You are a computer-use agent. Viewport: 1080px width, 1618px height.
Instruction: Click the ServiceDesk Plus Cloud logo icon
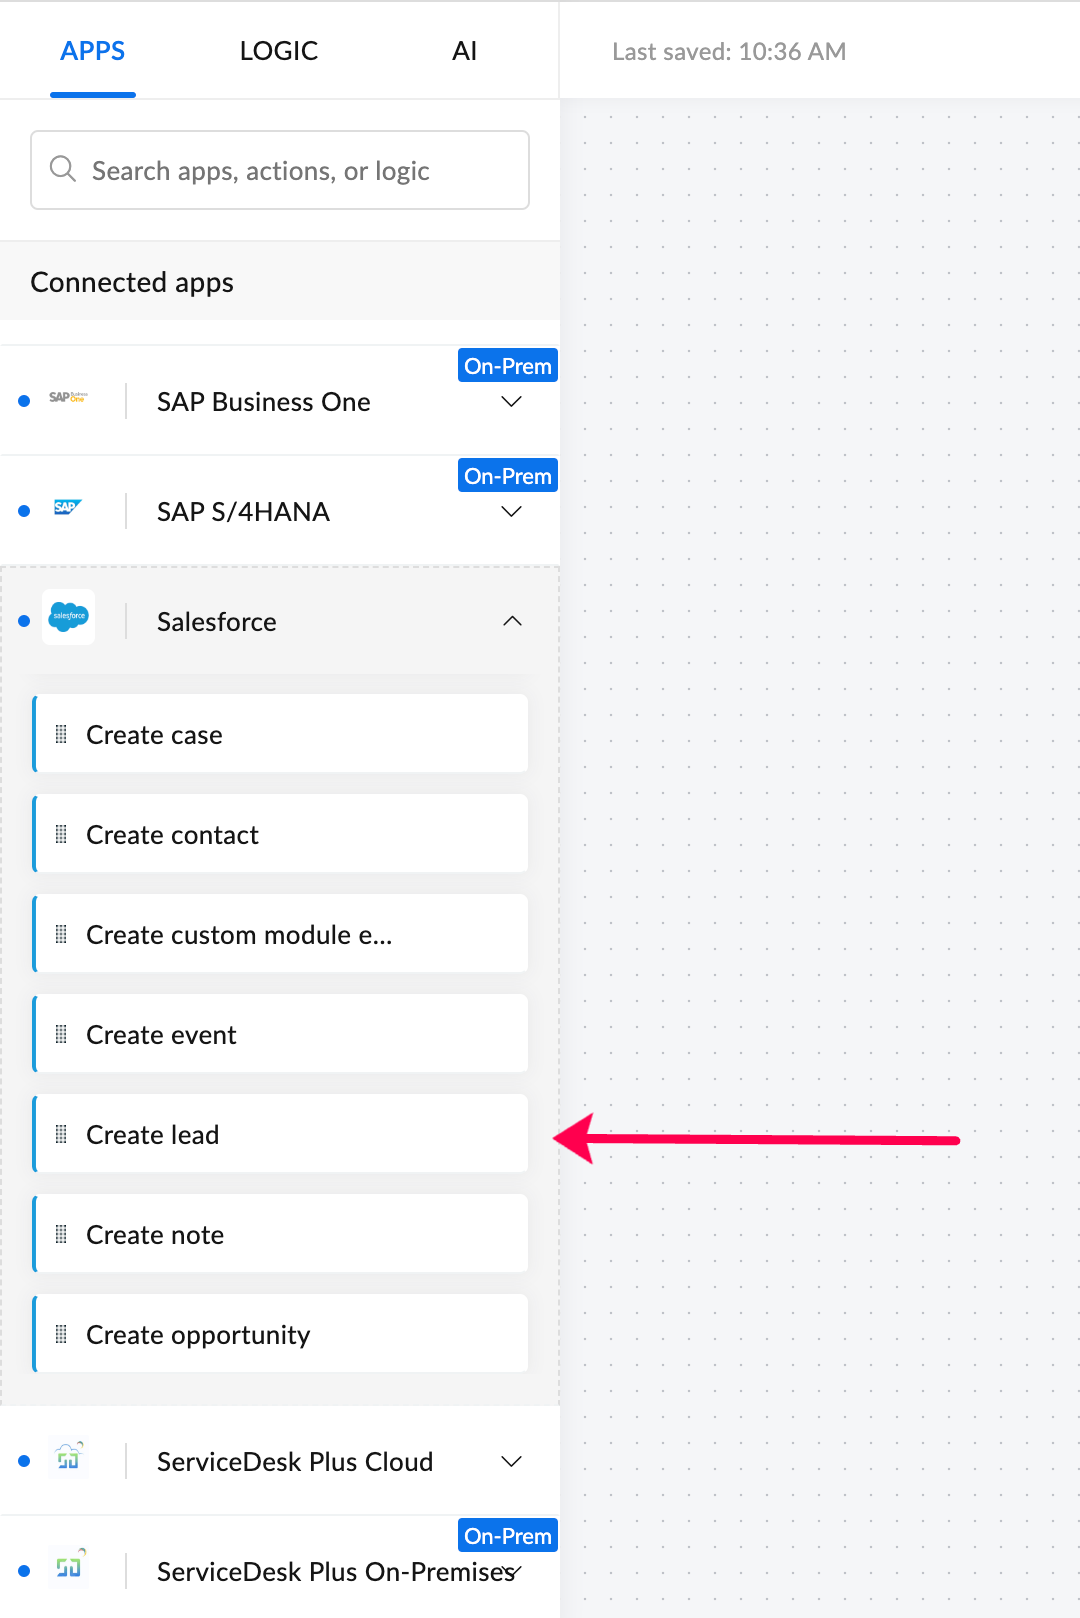(68, 1458)
